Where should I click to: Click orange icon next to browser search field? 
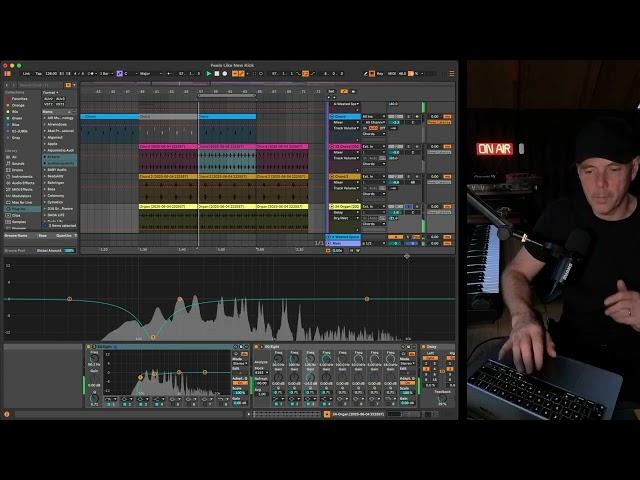click(68, 85)
